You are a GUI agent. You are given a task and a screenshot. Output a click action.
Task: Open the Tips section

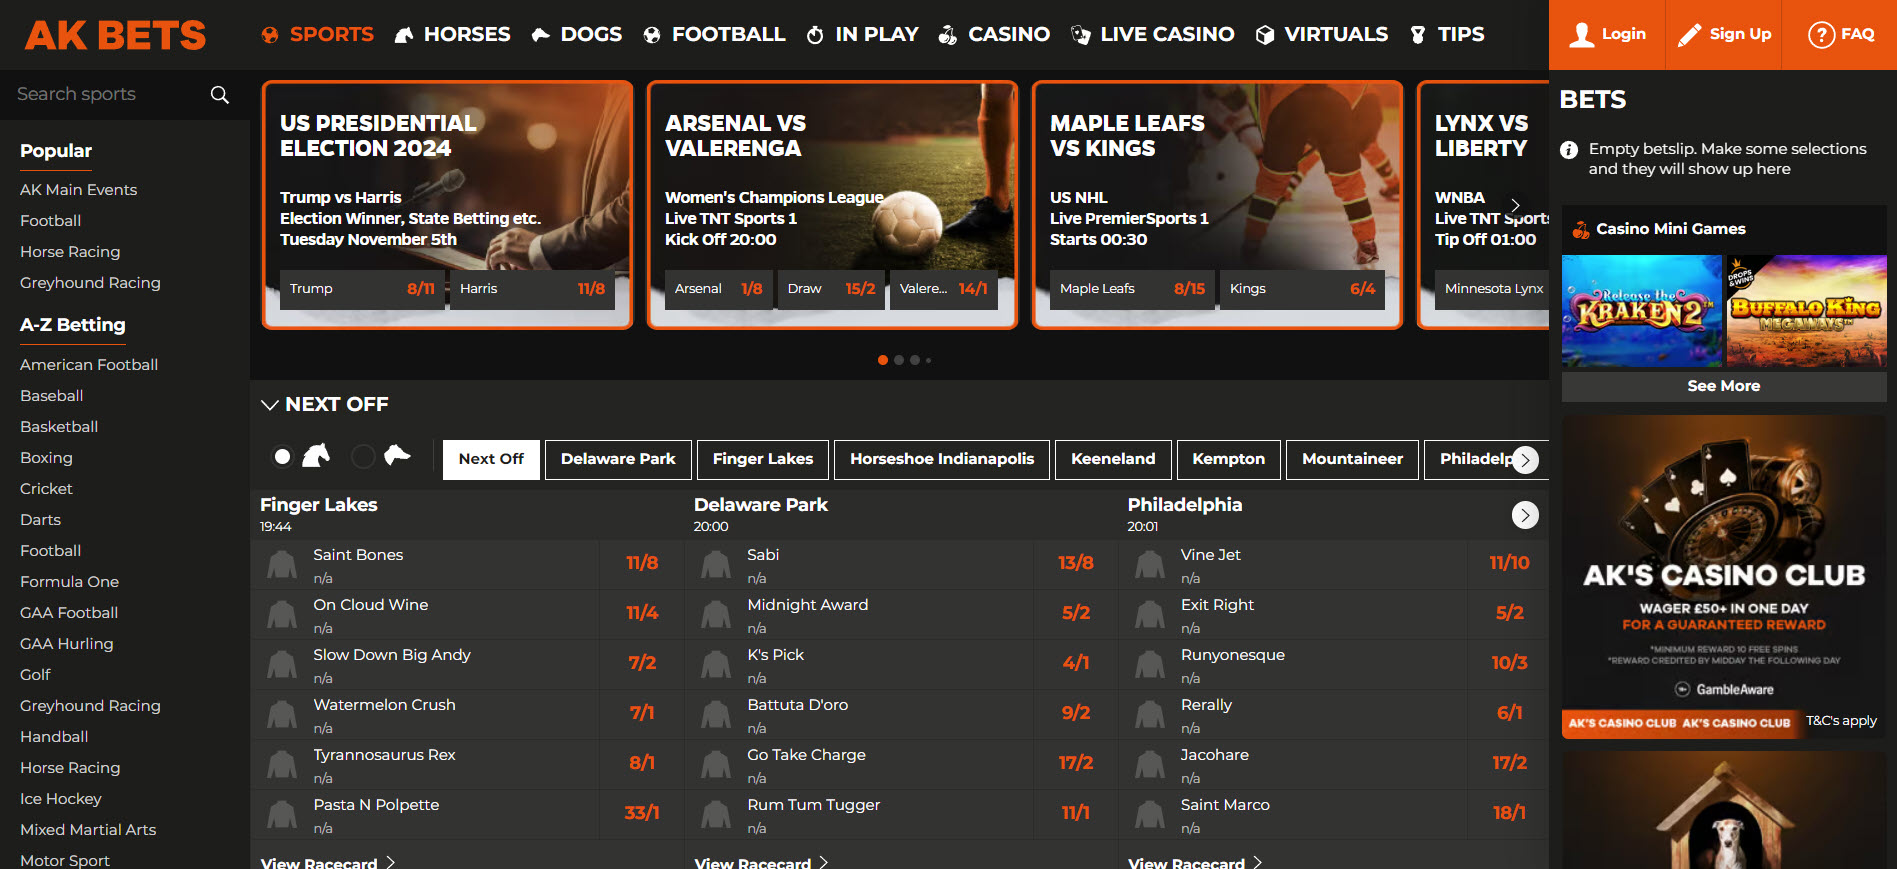1446,34
